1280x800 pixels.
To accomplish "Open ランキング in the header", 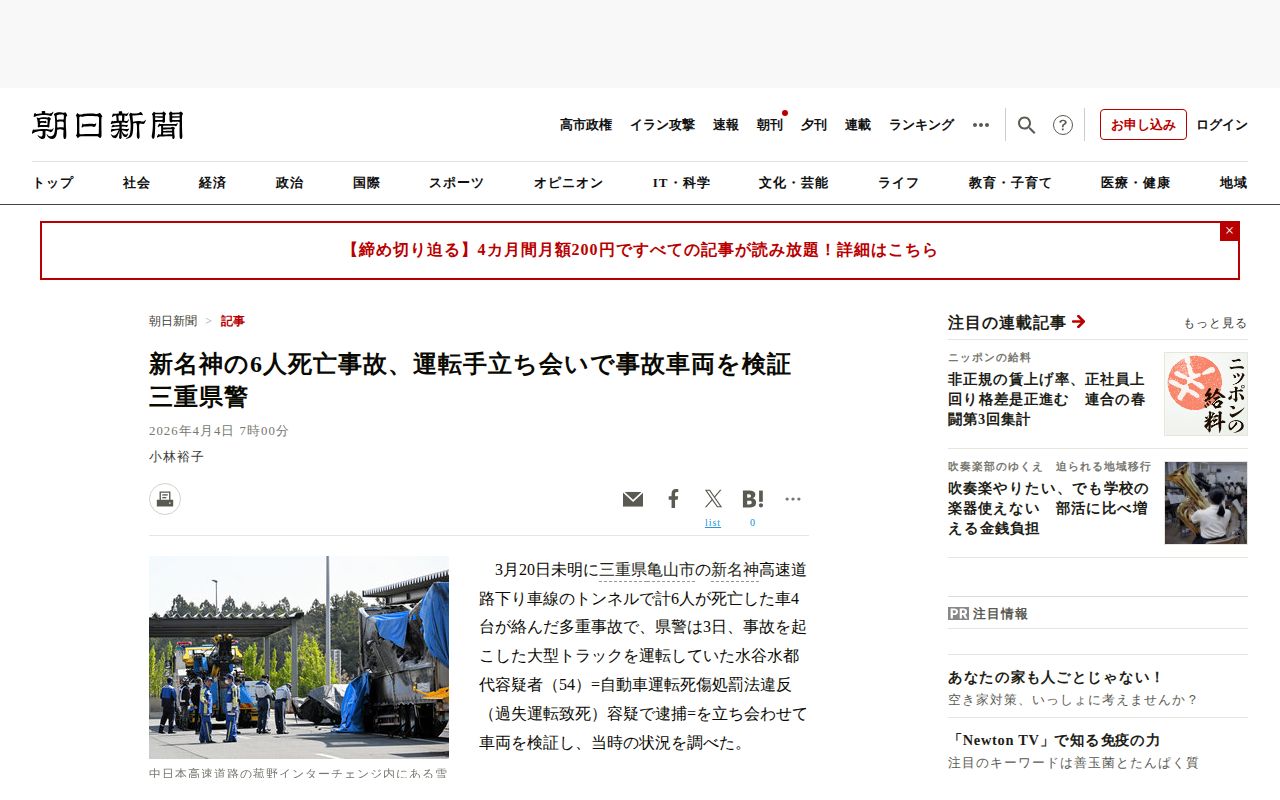I will (922, 125).
